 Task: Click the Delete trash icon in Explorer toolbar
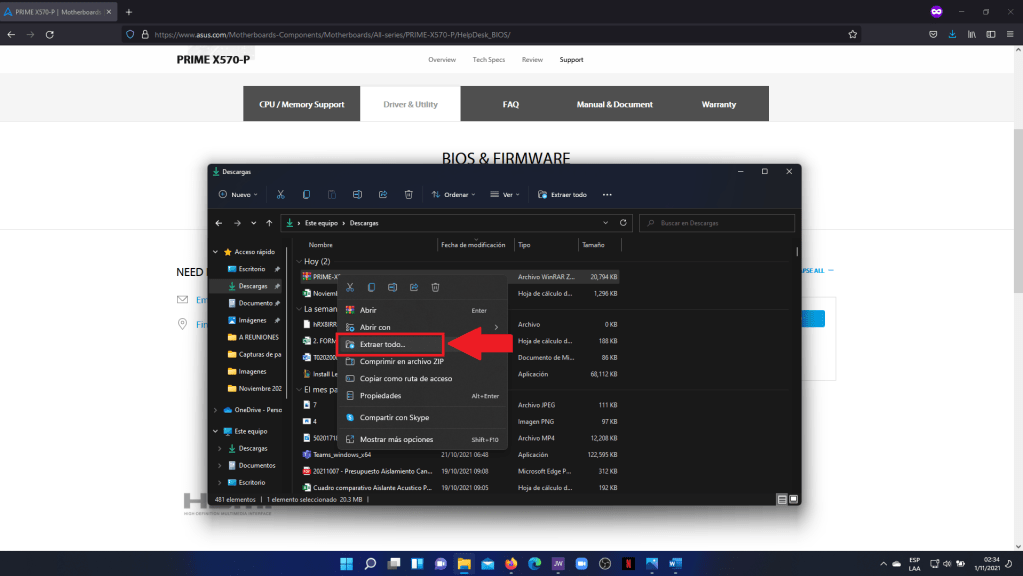[409, 194]
